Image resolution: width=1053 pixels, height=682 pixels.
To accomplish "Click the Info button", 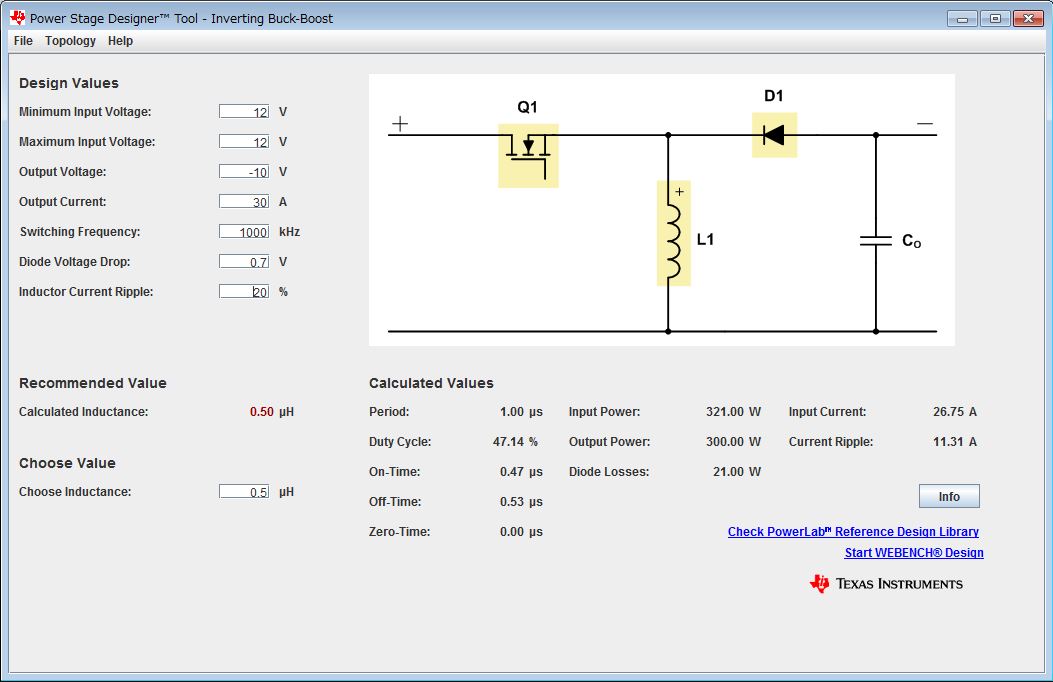I will 949,496.
